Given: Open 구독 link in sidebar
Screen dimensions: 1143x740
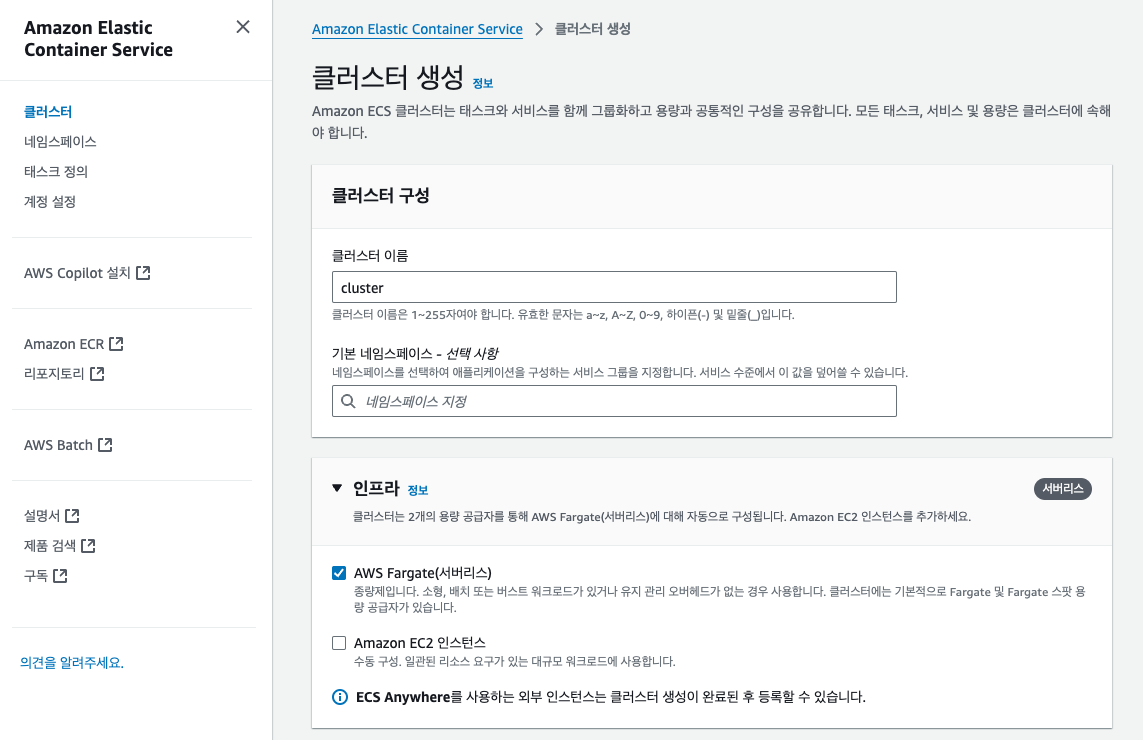Looking at the screenshot, I should [36, 575].
